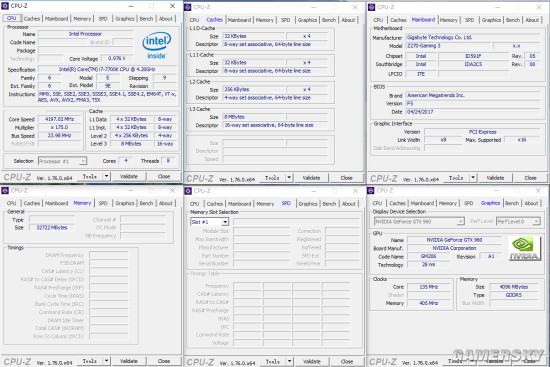Click the Specification field showing i7-7700K
The width and height of the screenshot is (550, 367).
(x=107, y=69)
